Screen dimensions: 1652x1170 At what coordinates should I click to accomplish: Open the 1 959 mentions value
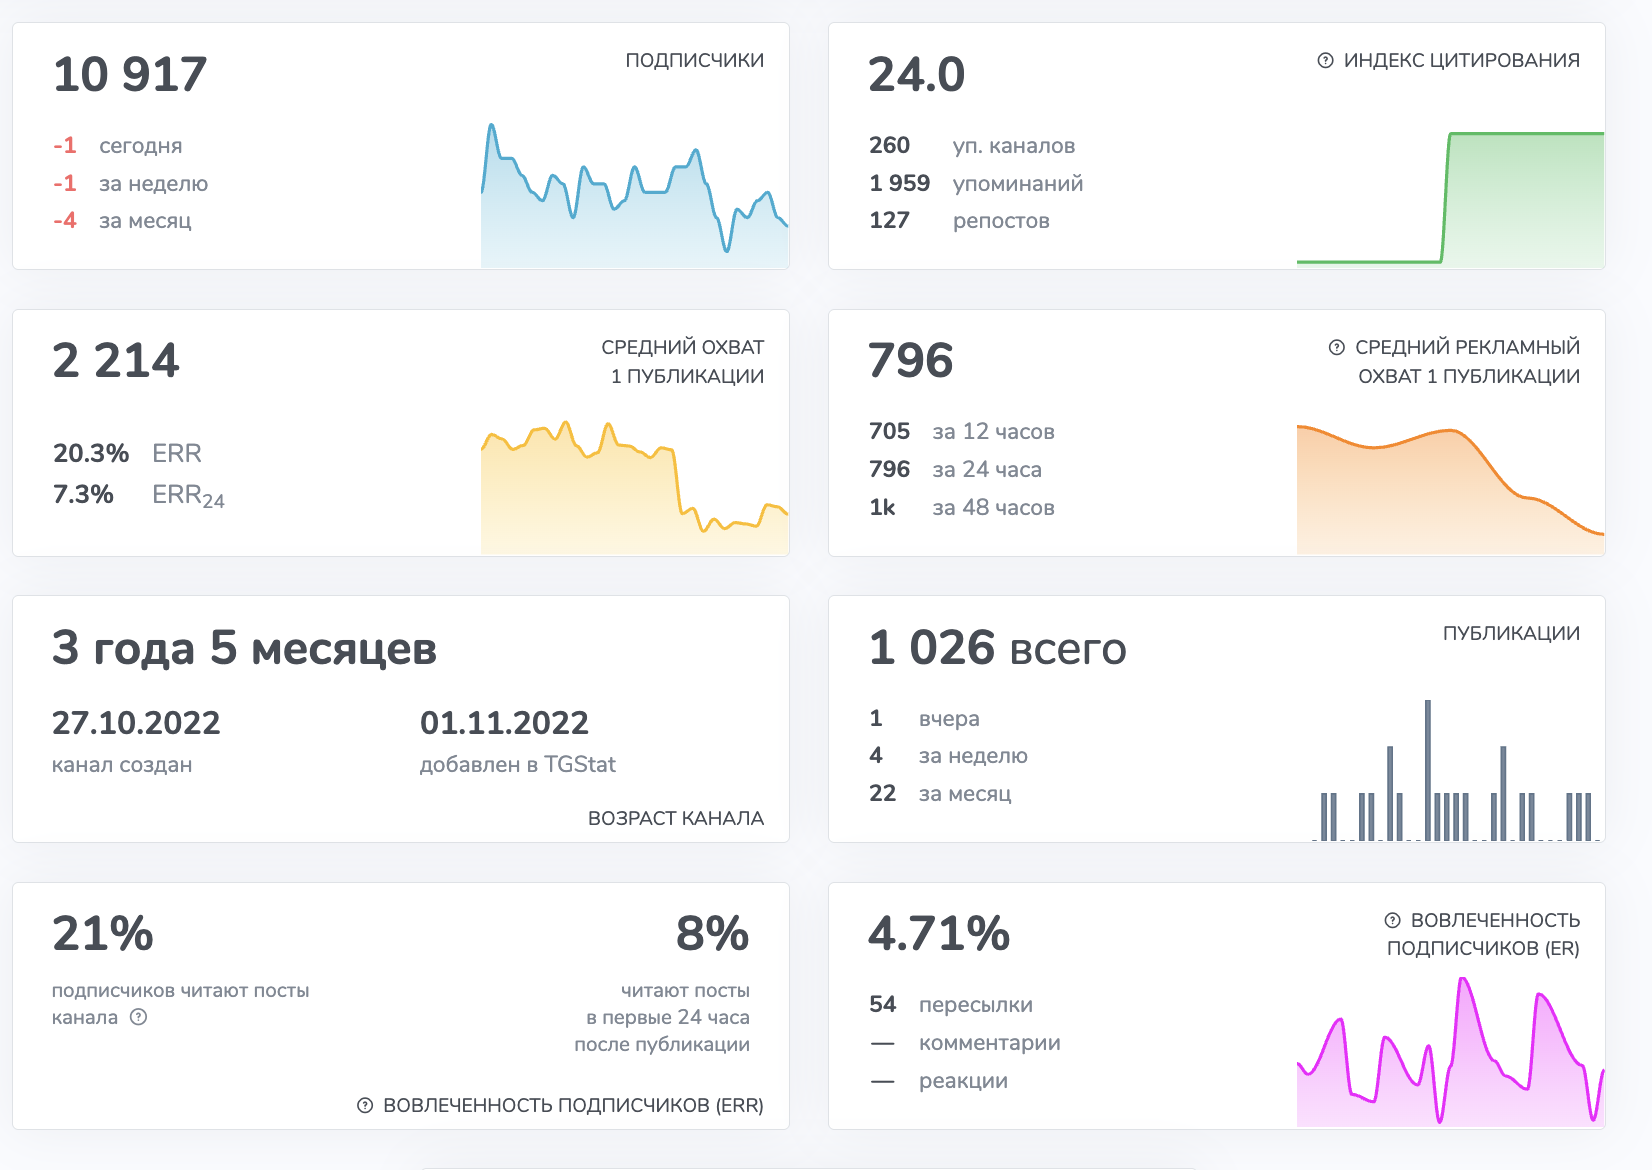(x=898, y=183)
